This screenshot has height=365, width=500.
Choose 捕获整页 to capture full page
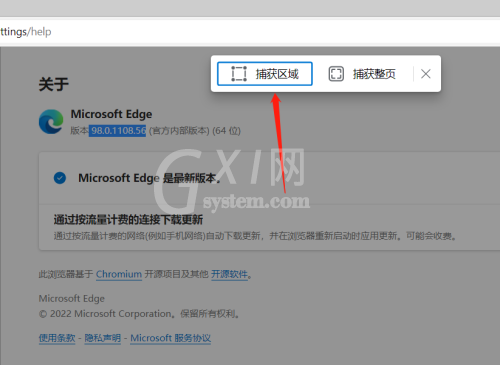tap(362, 74)
